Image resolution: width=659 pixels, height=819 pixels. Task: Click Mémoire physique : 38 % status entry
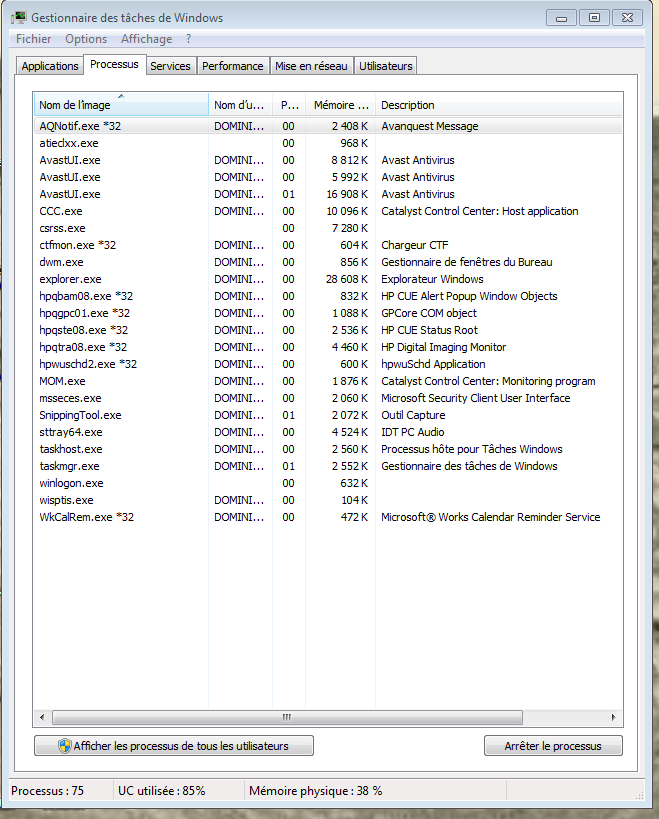point(315,791)
